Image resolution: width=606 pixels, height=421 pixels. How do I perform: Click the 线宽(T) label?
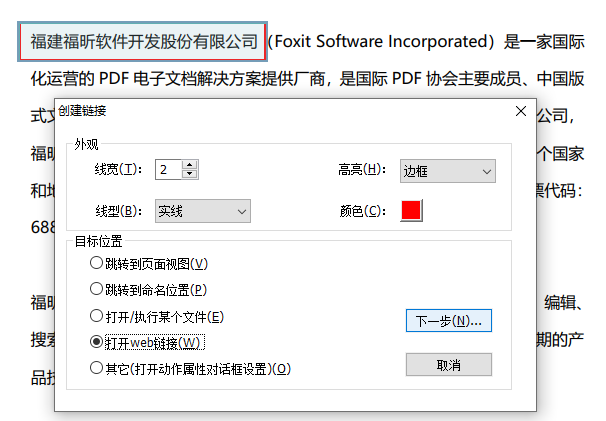(x=118, y=170)
